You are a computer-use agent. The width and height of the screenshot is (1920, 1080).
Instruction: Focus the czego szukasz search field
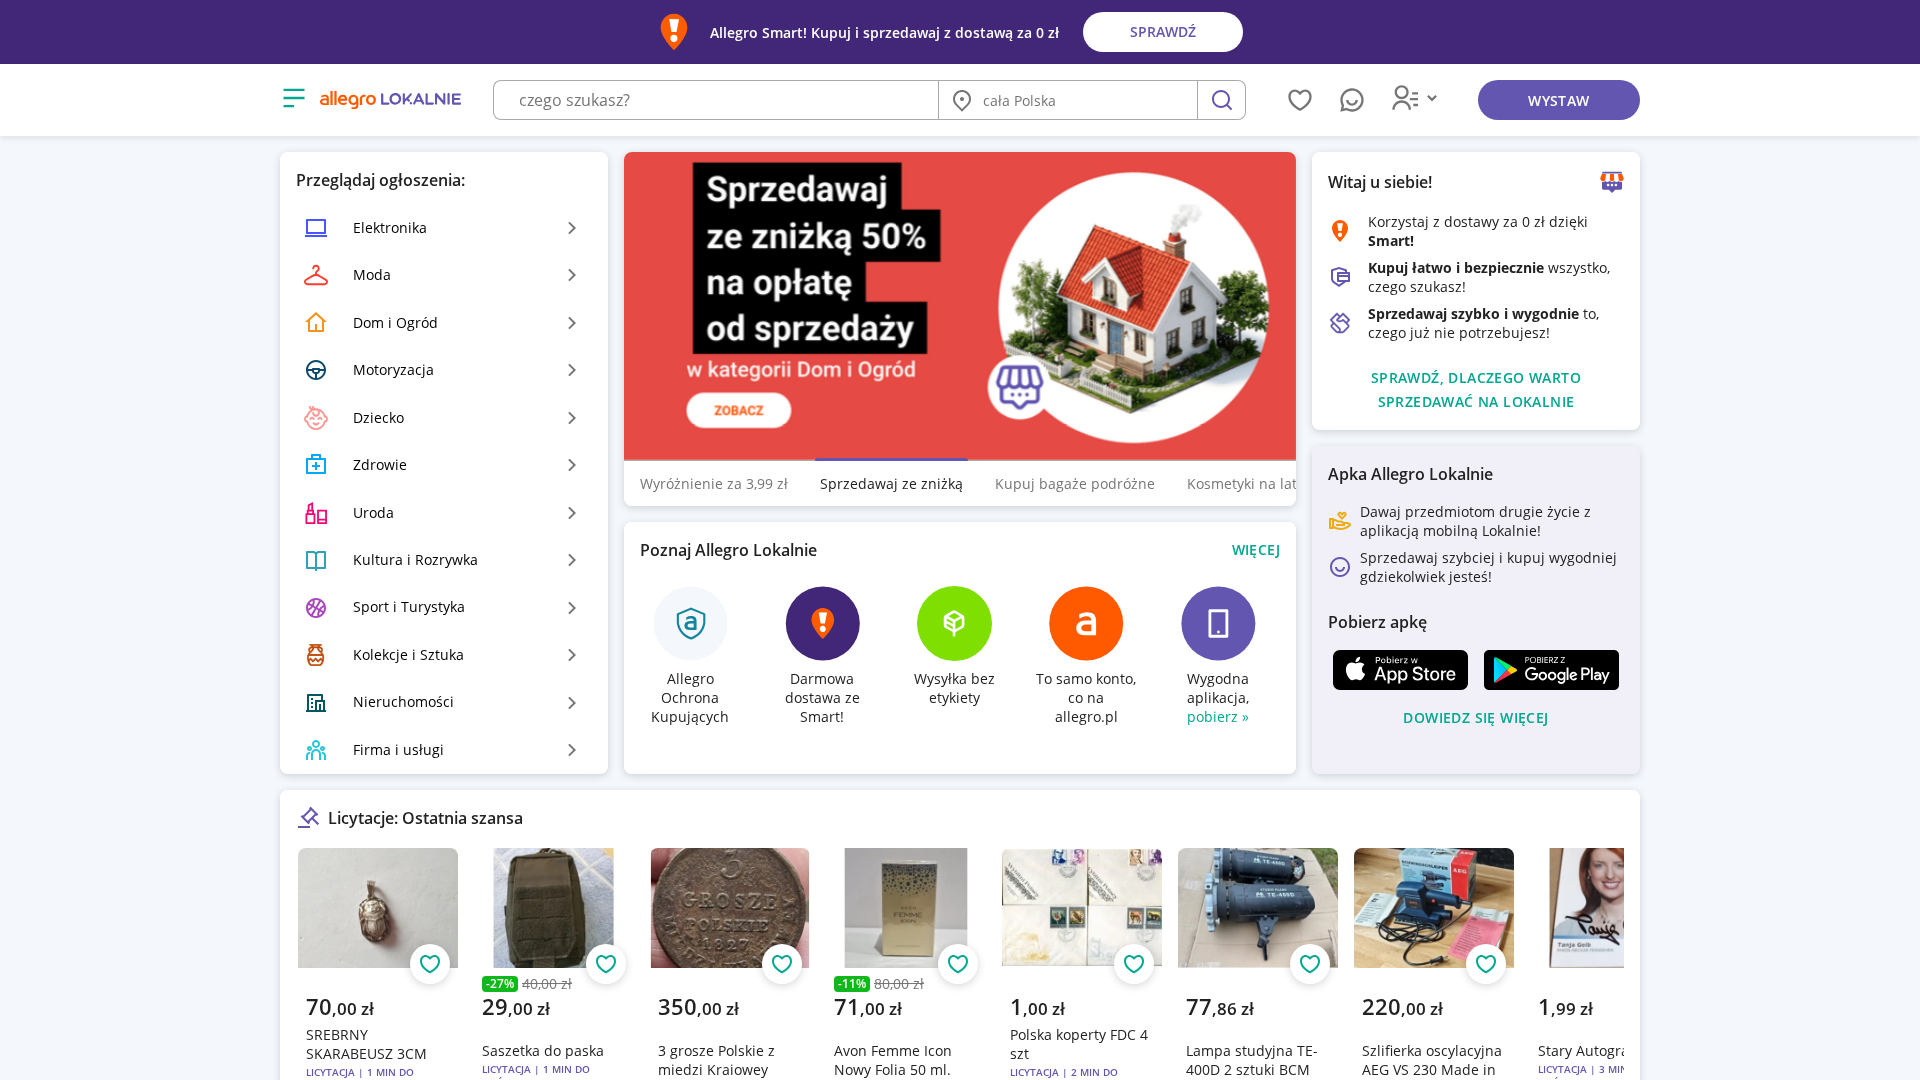716,100
